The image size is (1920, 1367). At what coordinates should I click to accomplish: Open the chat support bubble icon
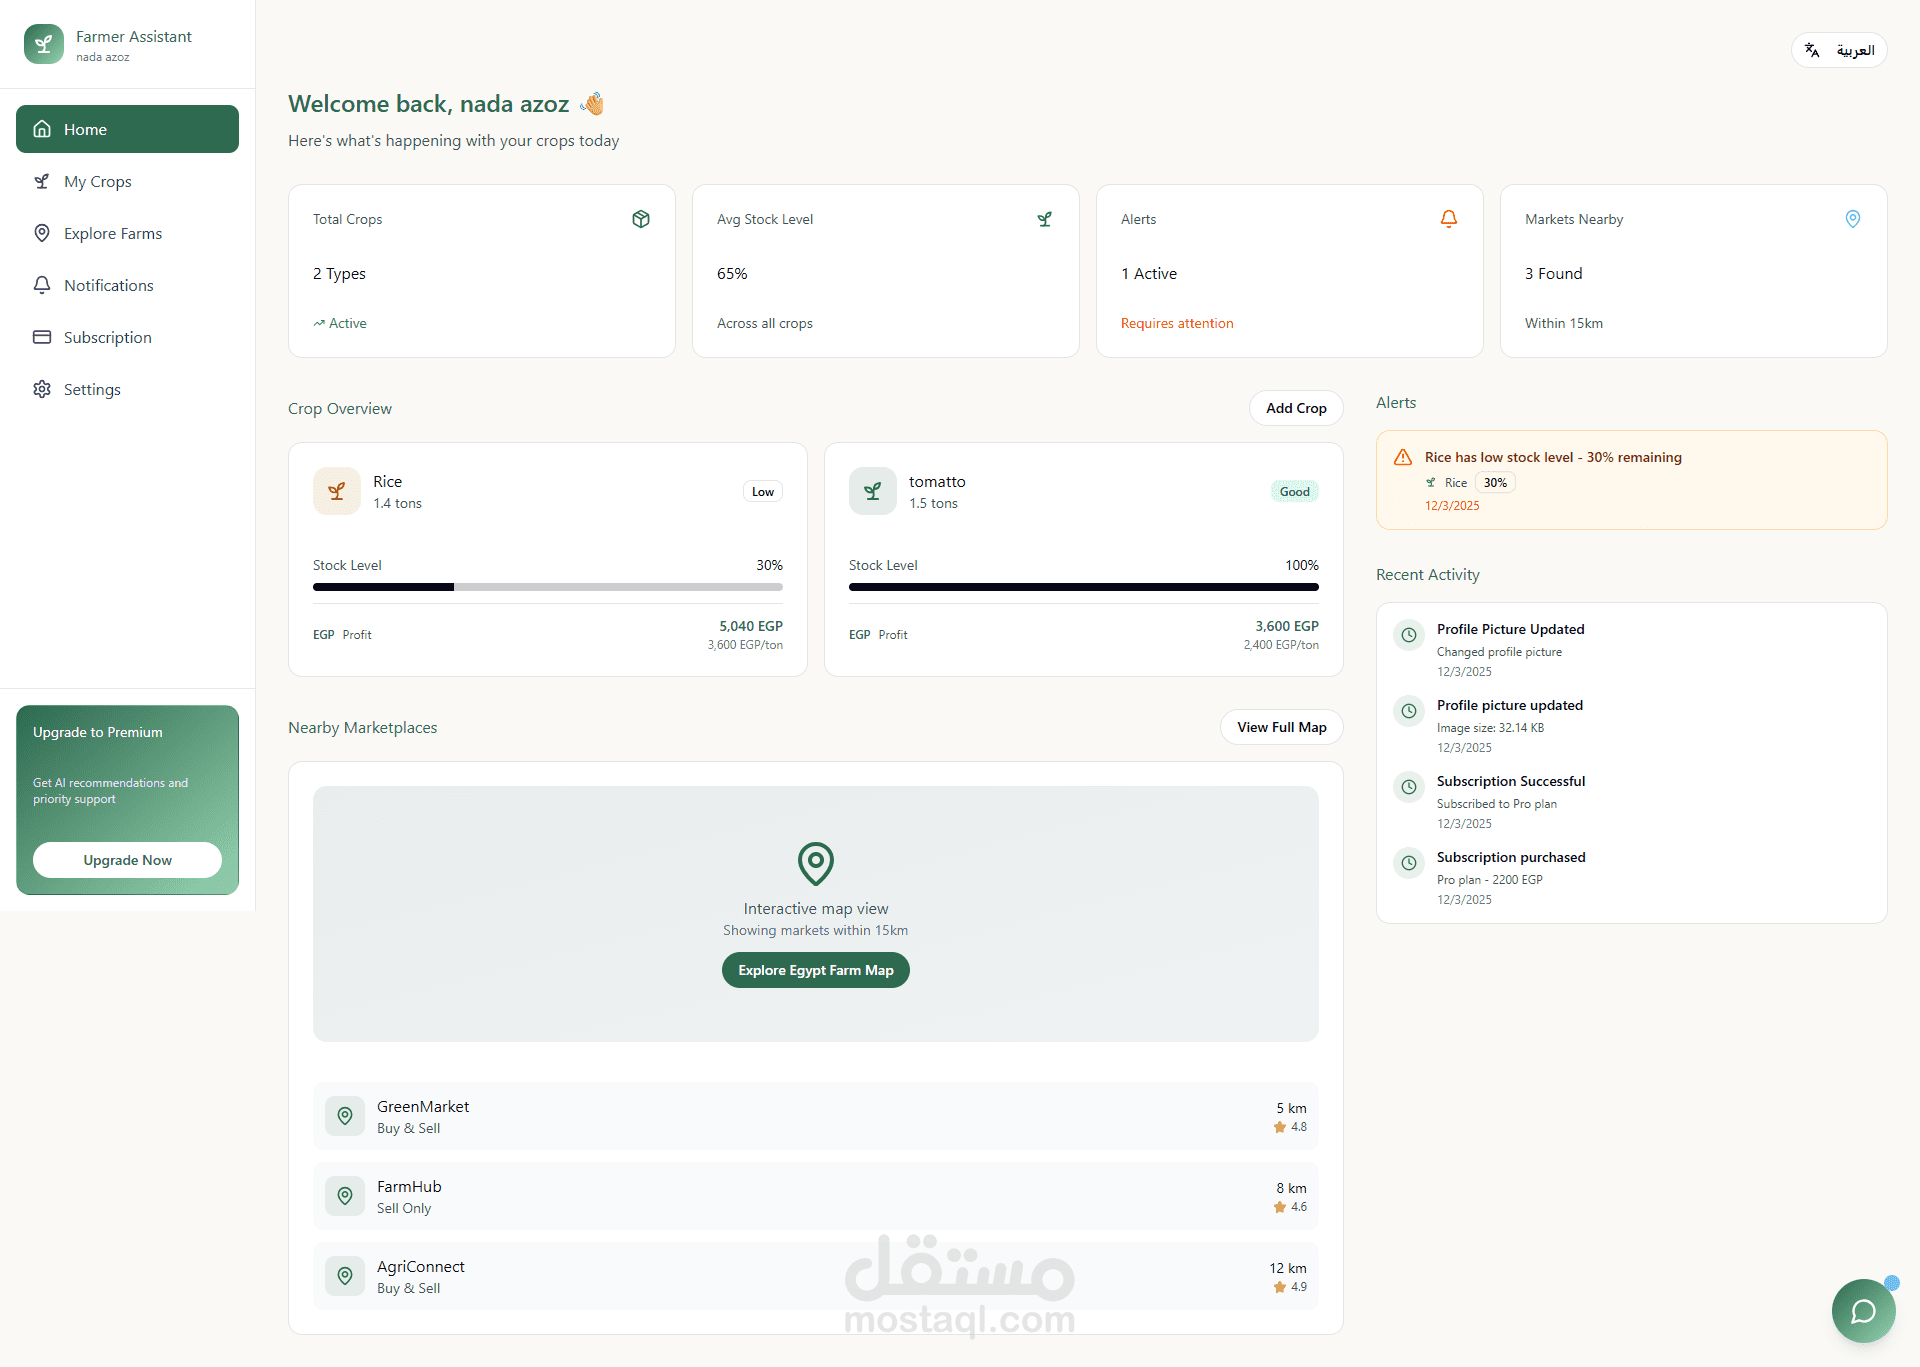click(x=1863, y=1311)
